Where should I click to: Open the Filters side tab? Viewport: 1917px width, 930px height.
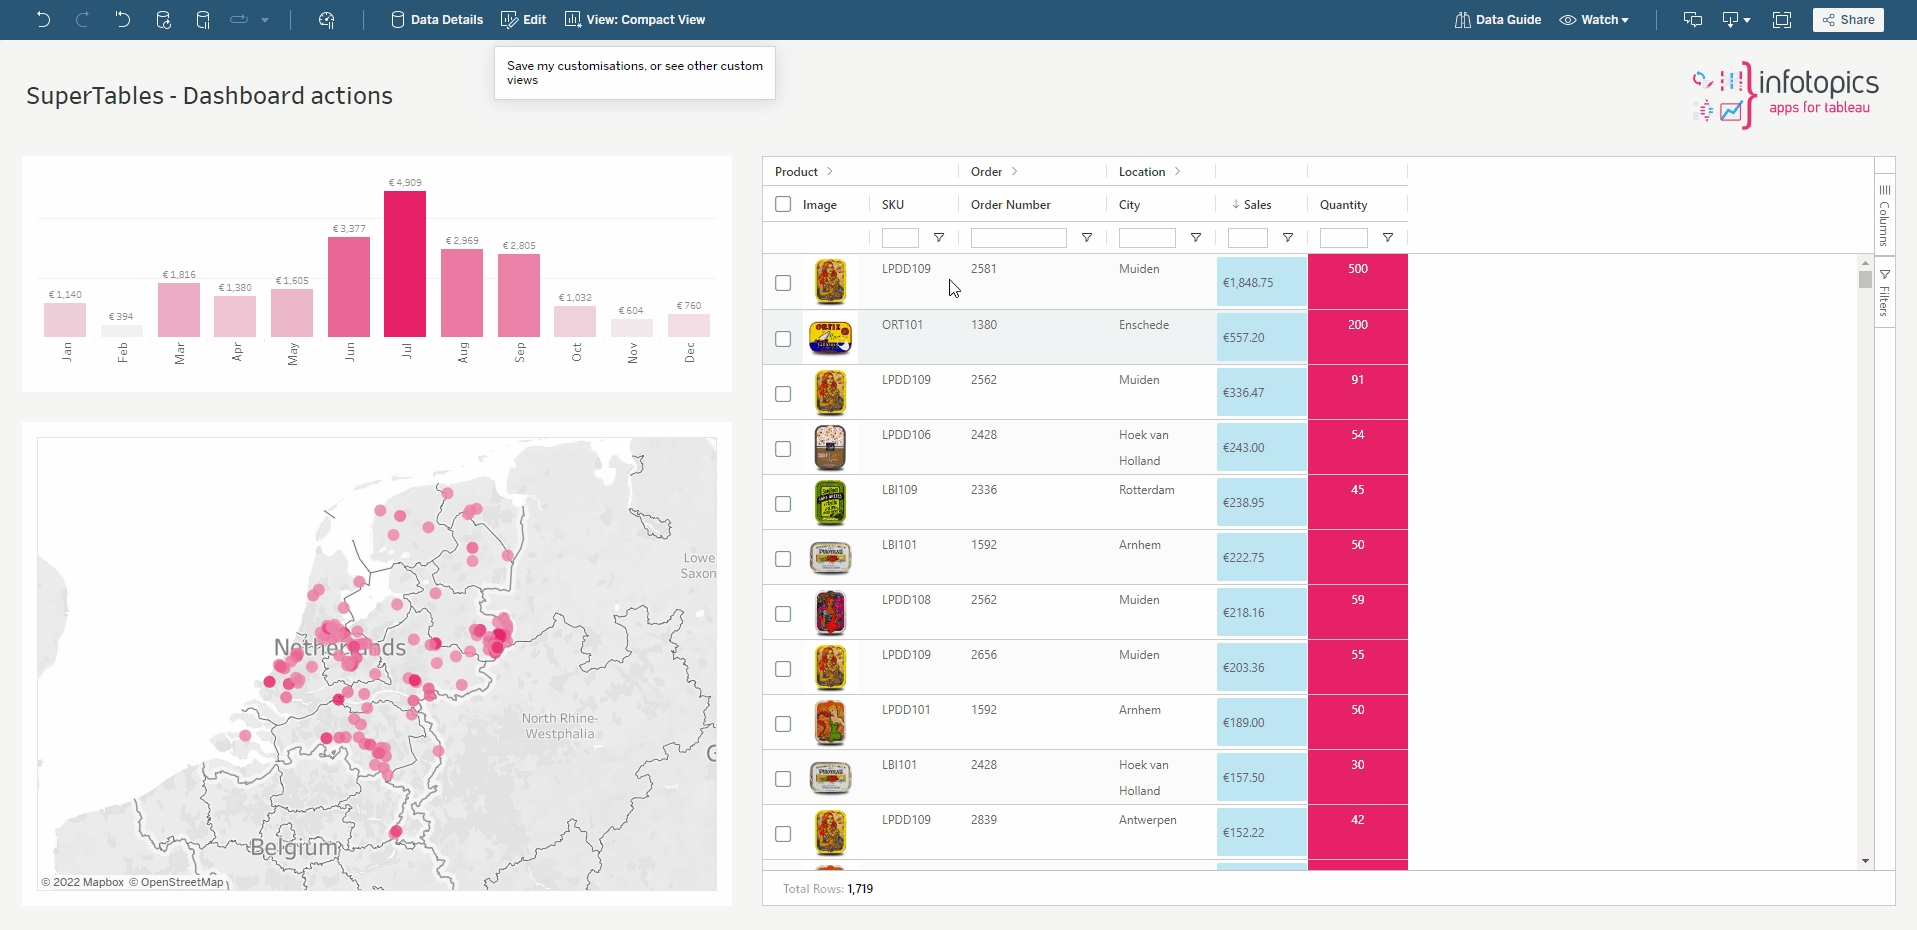point(1884,292)
